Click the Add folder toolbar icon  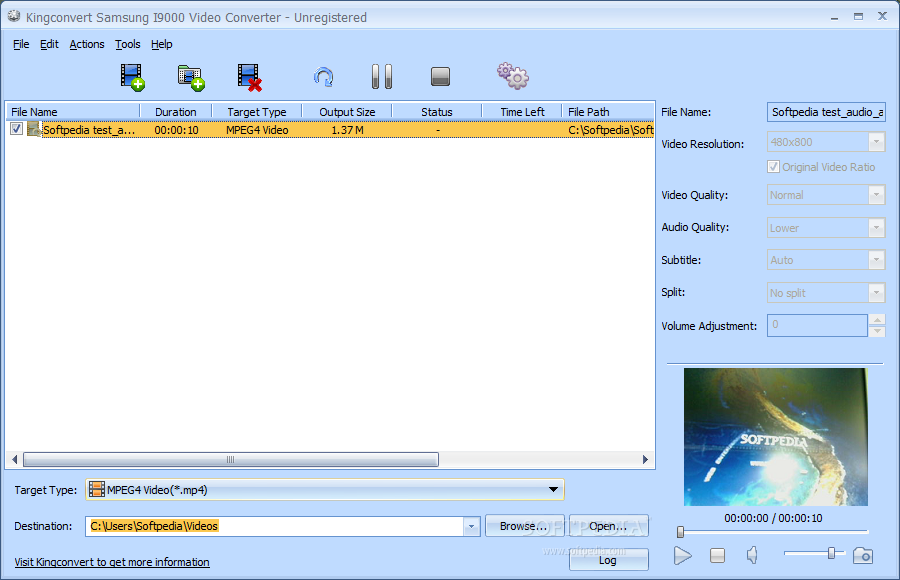[x=191, y=78]
